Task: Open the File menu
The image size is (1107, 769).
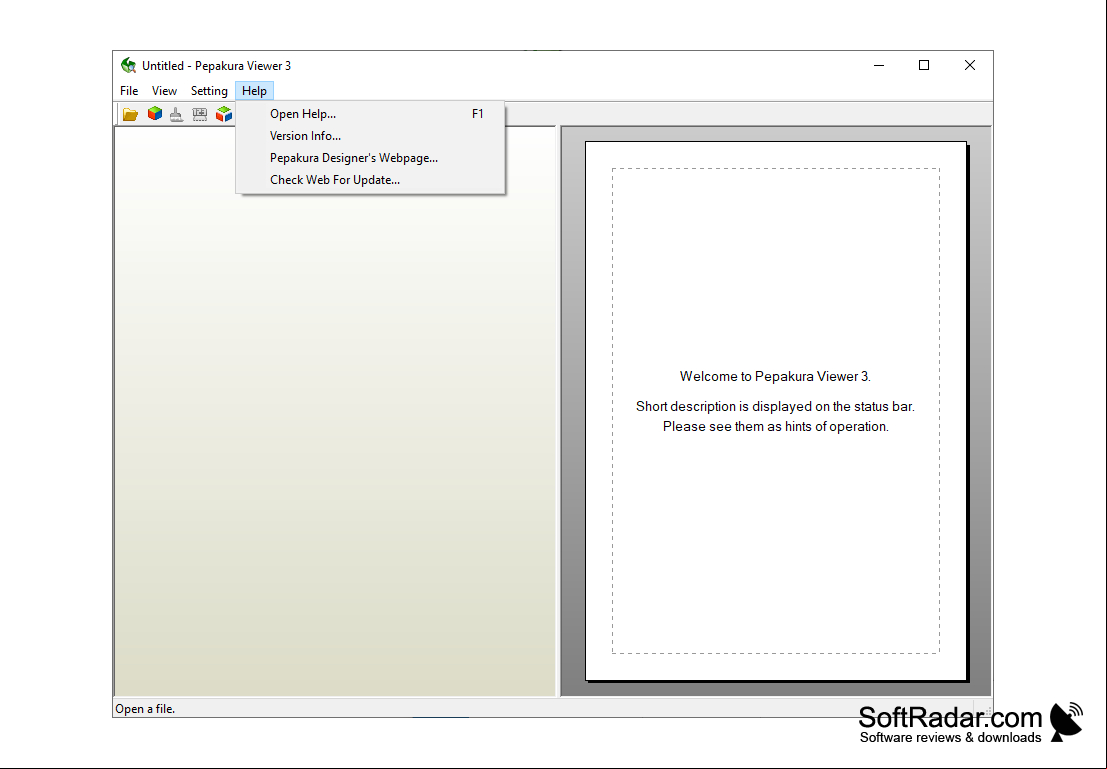Action: coord(128,90)
